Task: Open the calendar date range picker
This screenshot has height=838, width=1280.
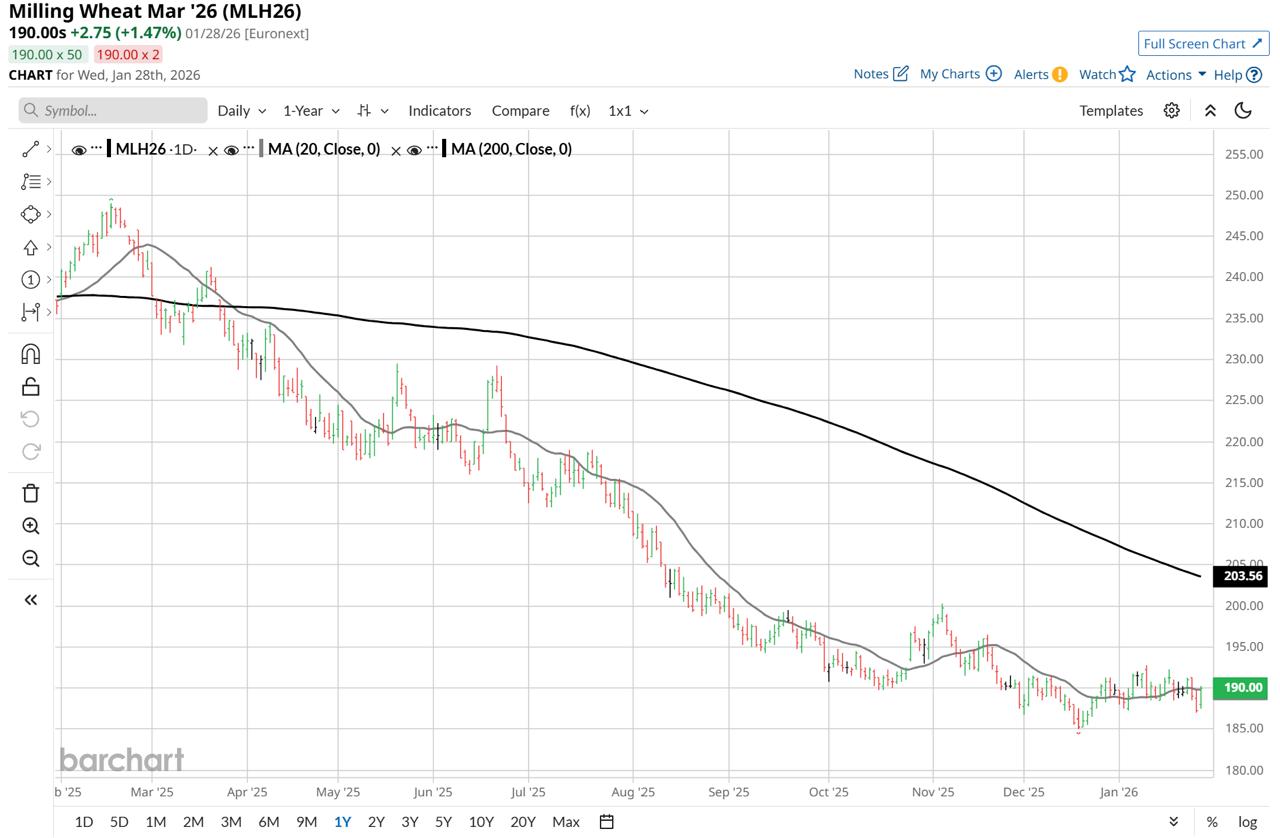Action: click(606, 822)
